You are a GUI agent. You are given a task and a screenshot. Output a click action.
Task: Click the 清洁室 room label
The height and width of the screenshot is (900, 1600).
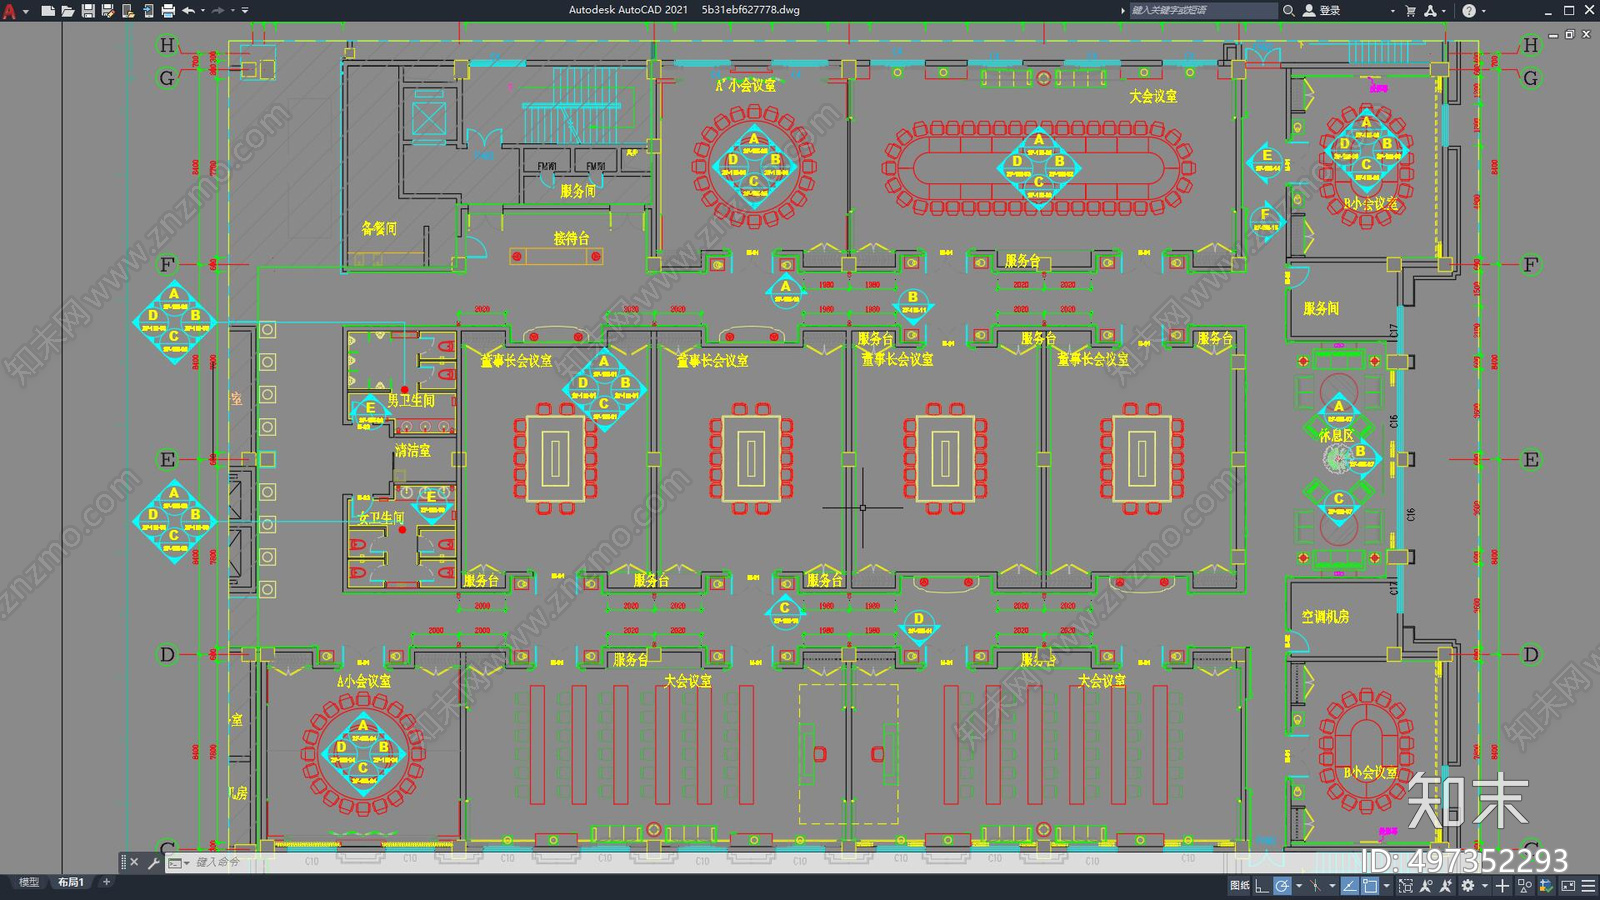(412, 451)
